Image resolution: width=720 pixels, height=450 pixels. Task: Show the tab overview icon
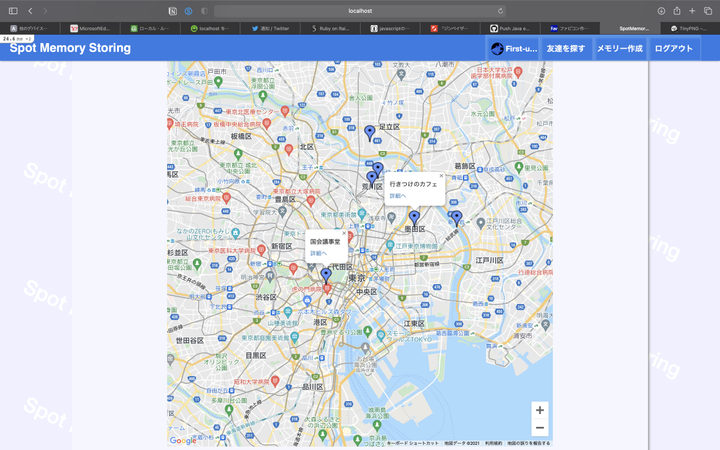pos(708,11)
